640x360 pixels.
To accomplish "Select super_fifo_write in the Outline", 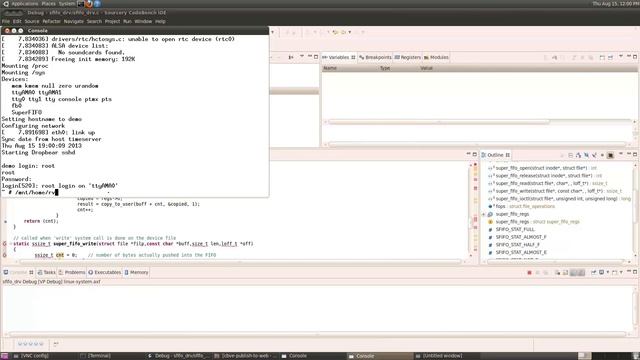I will [555, 191].
